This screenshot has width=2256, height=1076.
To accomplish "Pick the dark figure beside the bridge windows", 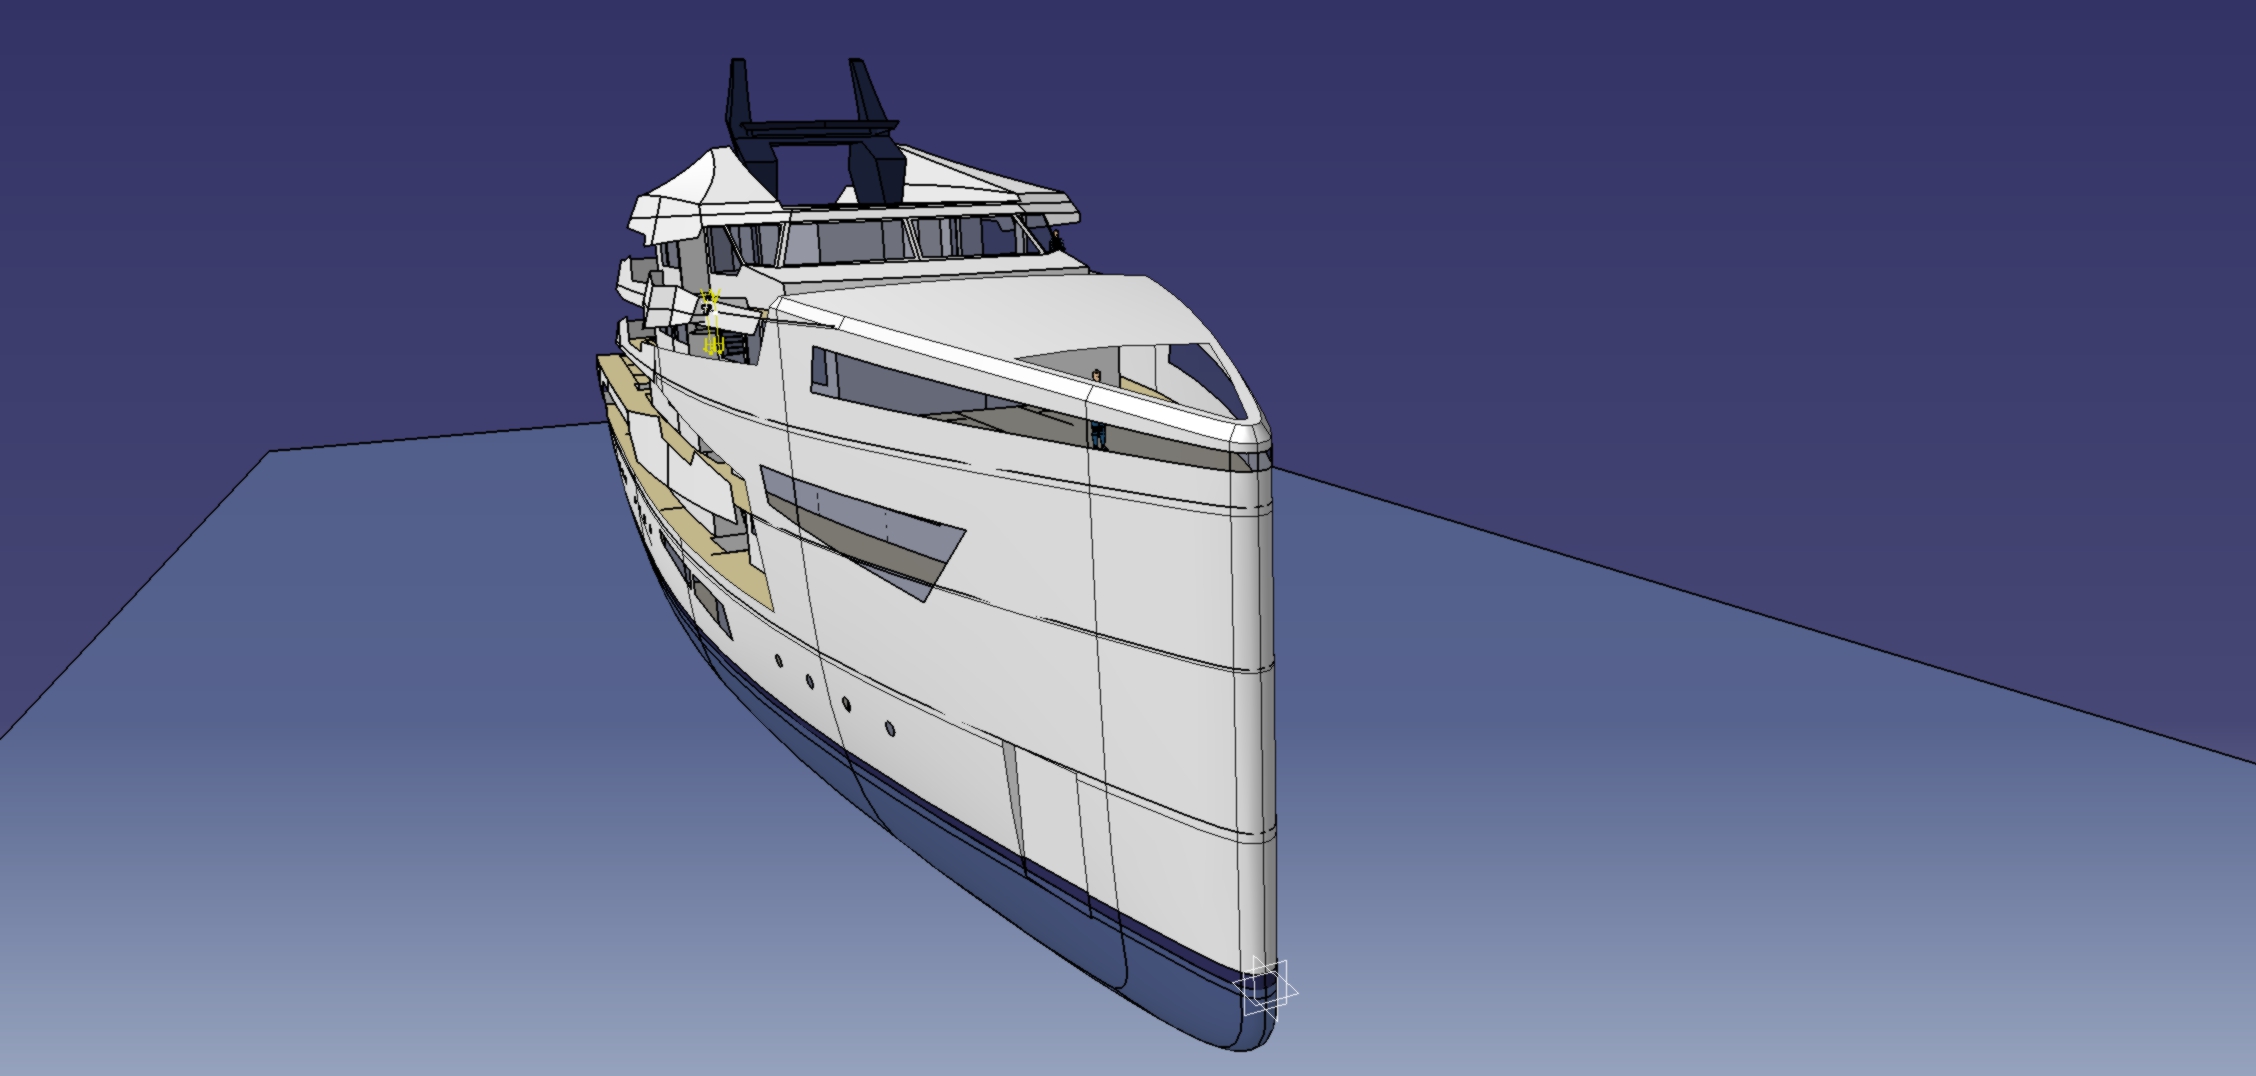I will 1055,240.
